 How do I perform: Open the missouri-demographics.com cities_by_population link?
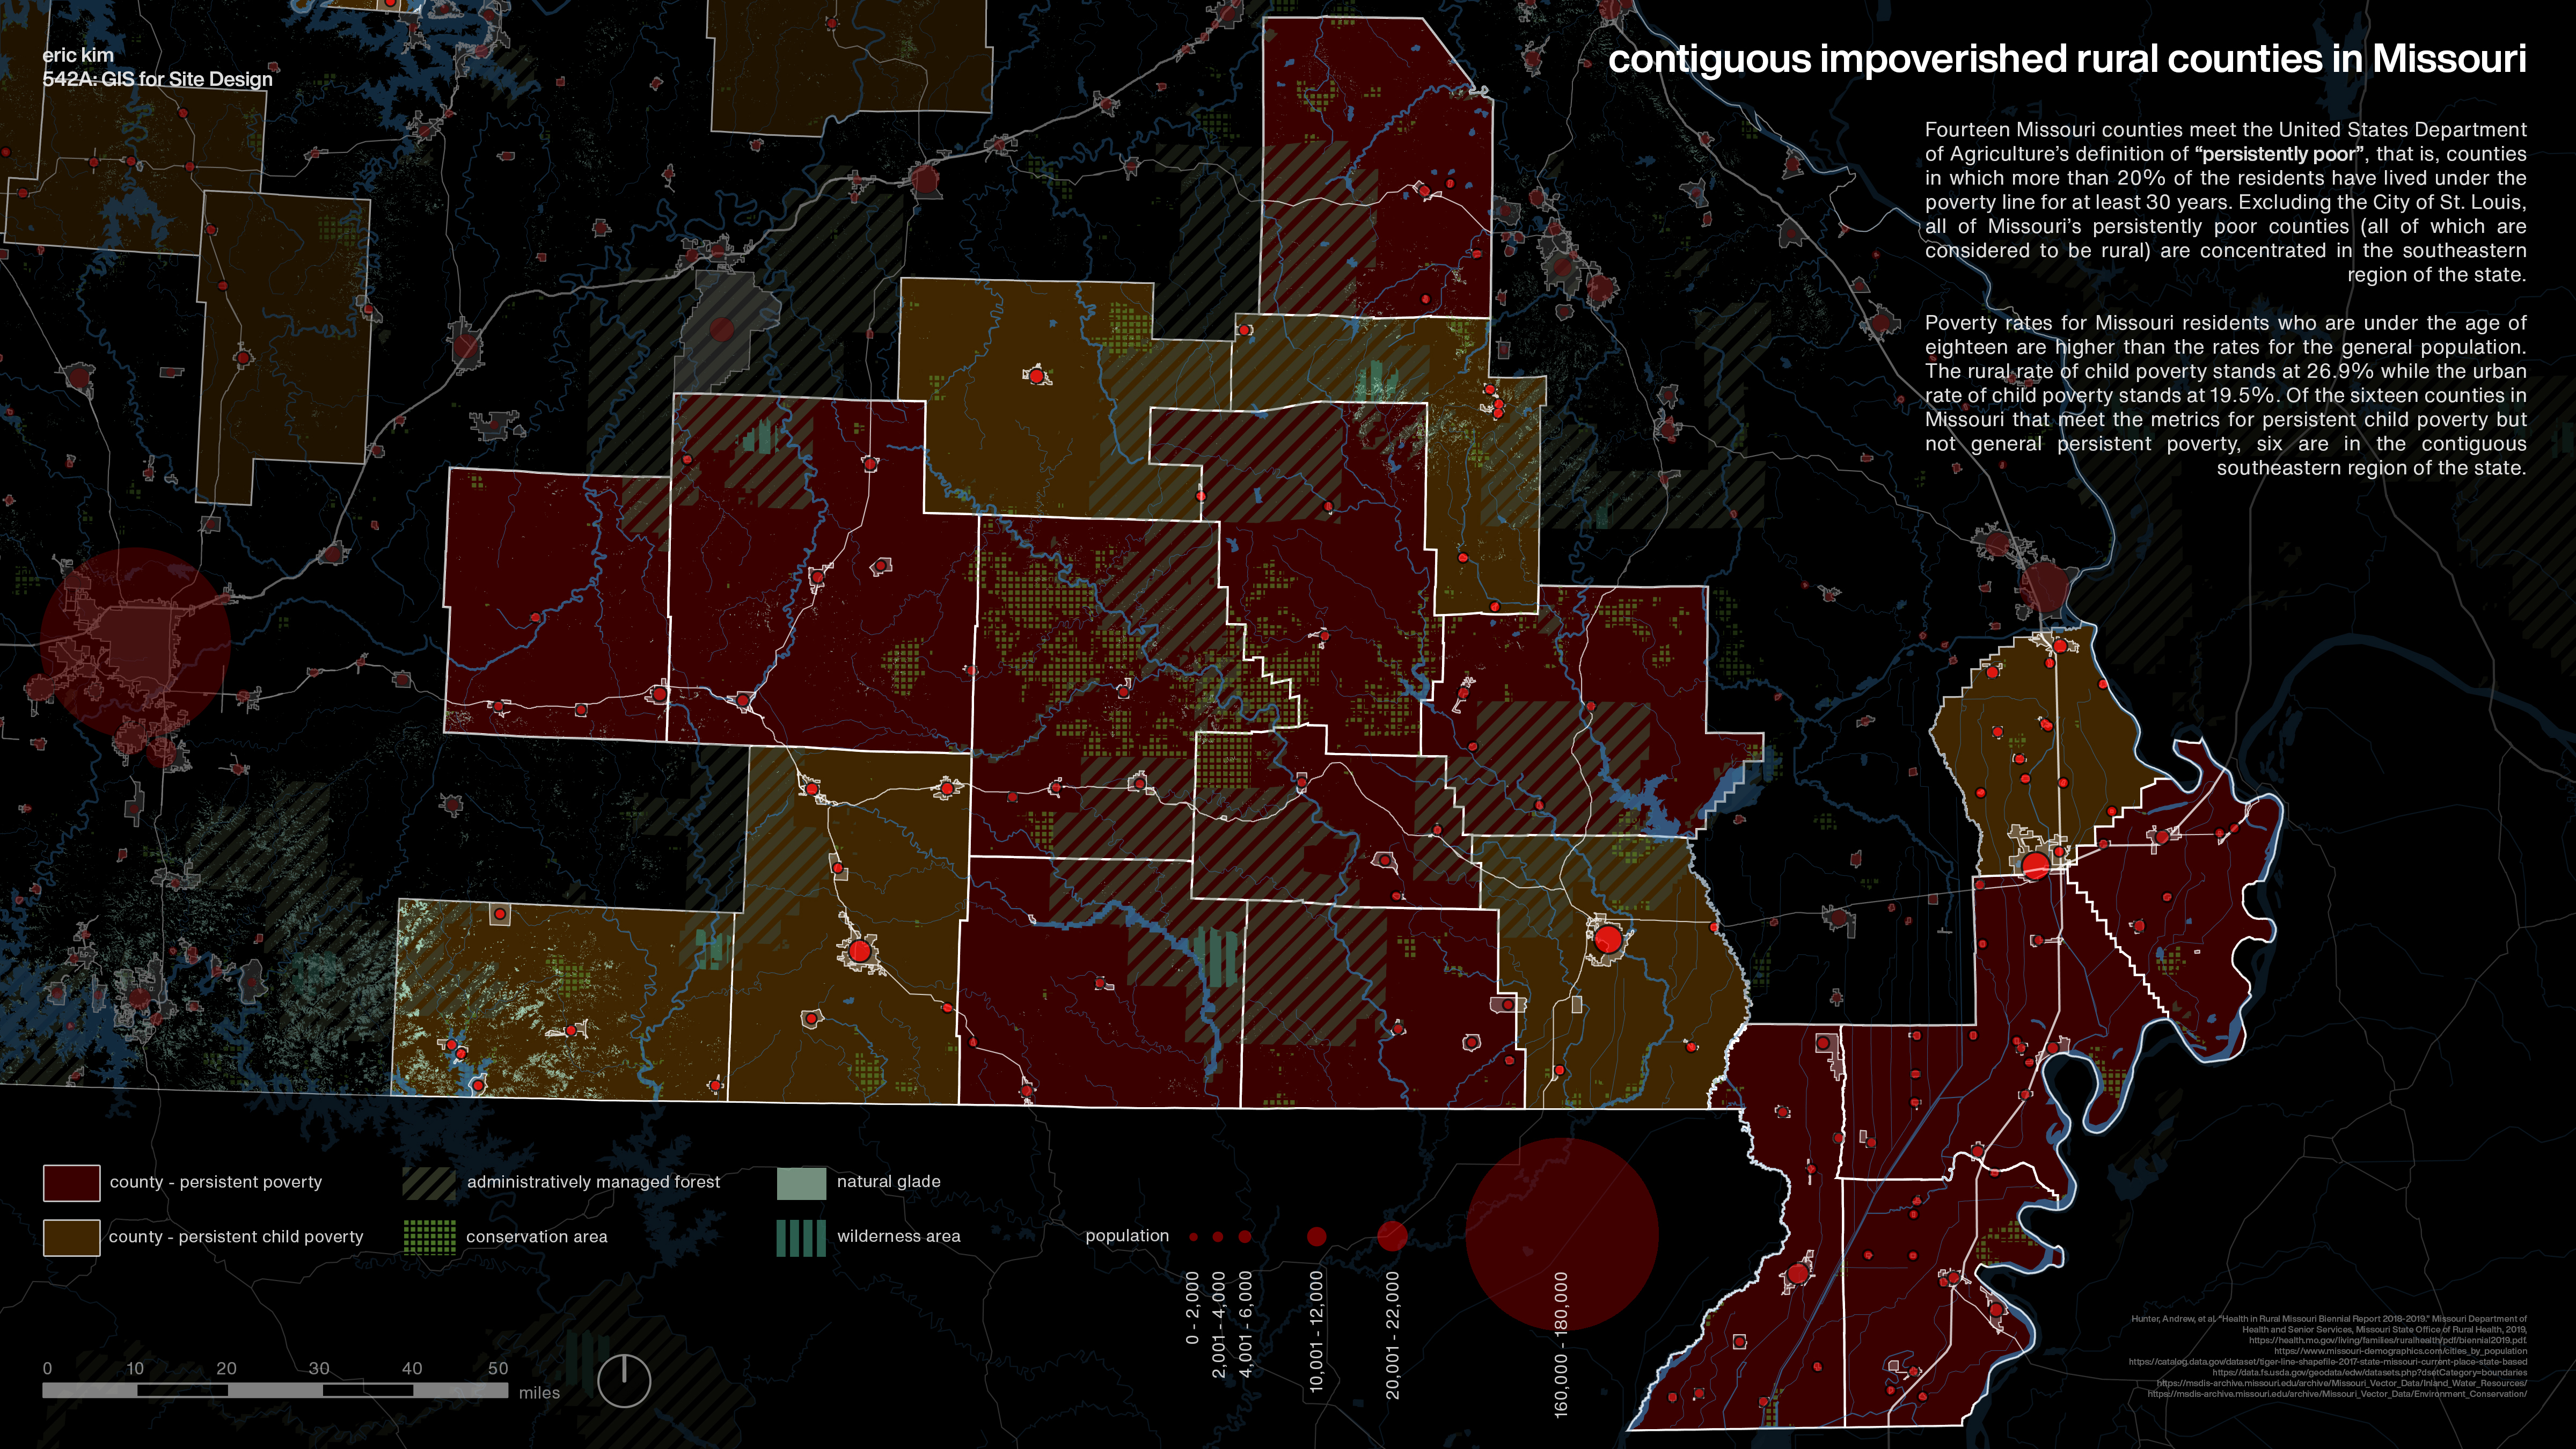(x=2400, y=1351)
